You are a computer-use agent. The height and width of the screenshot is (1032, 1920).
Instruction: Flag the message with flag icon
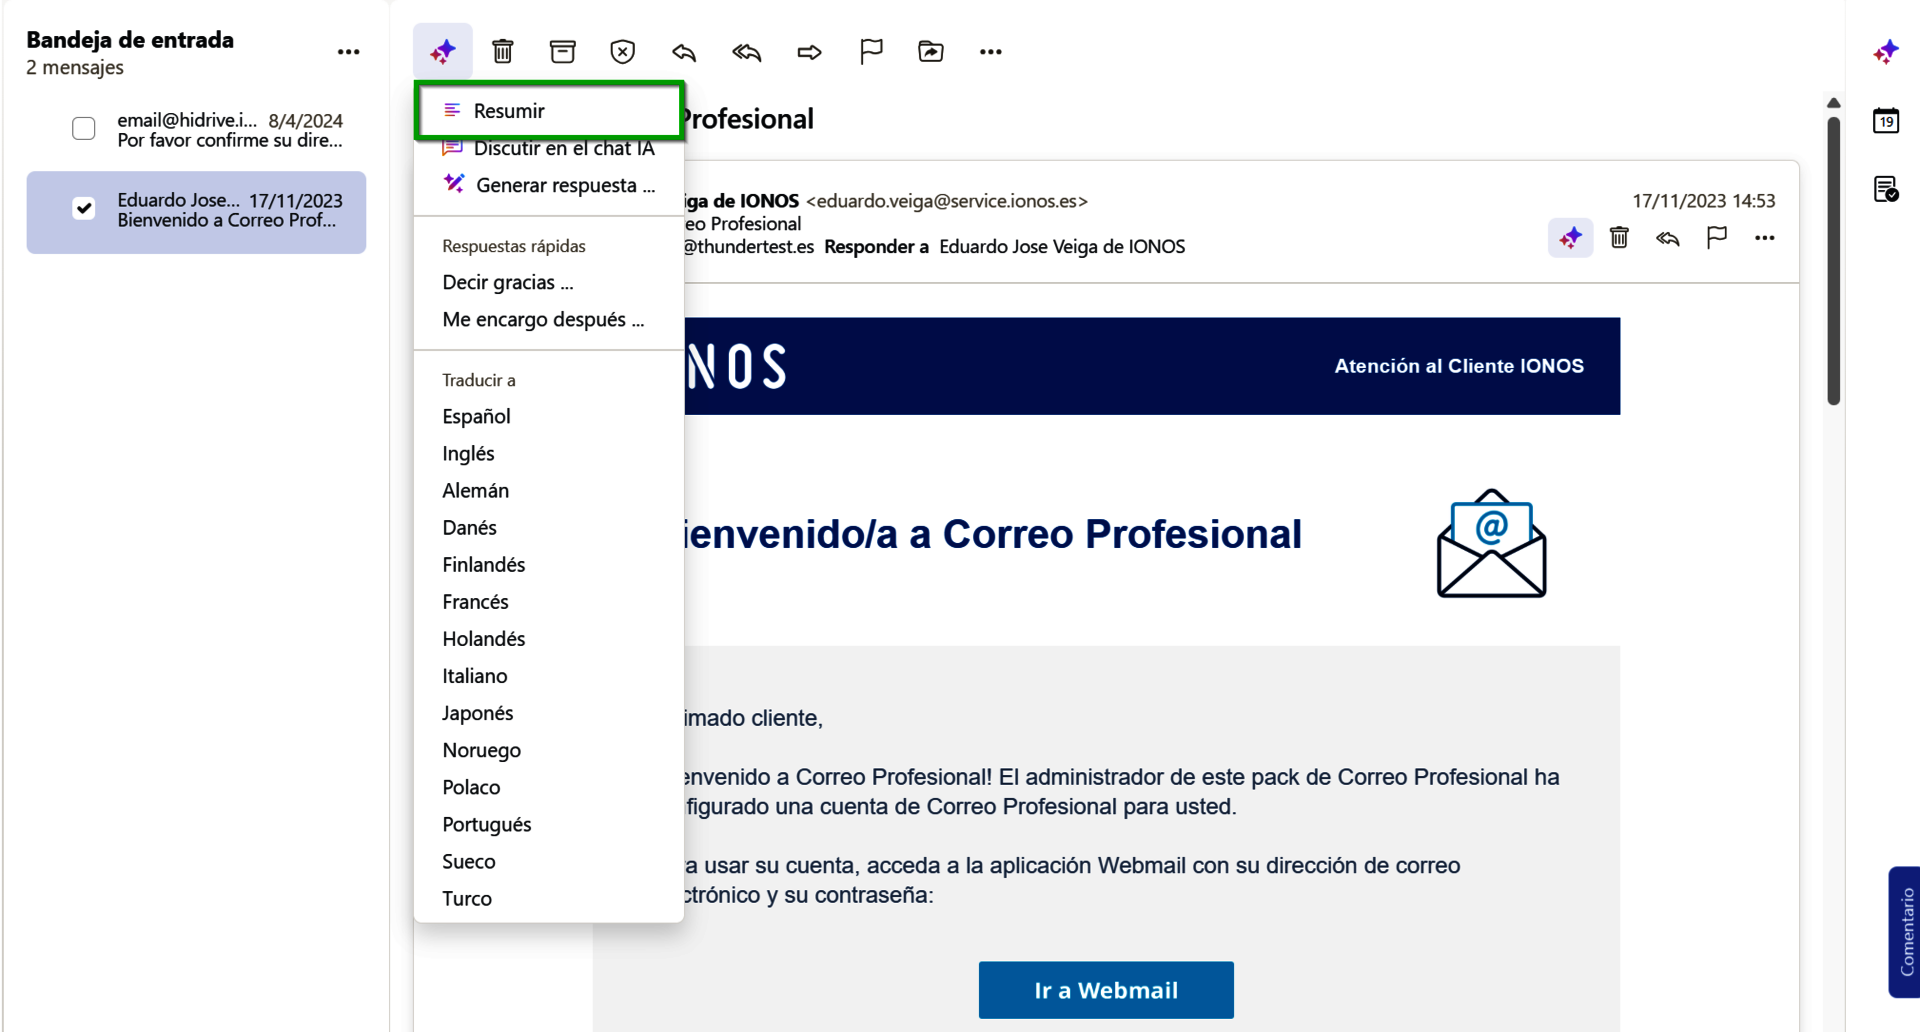click(871, 51)
